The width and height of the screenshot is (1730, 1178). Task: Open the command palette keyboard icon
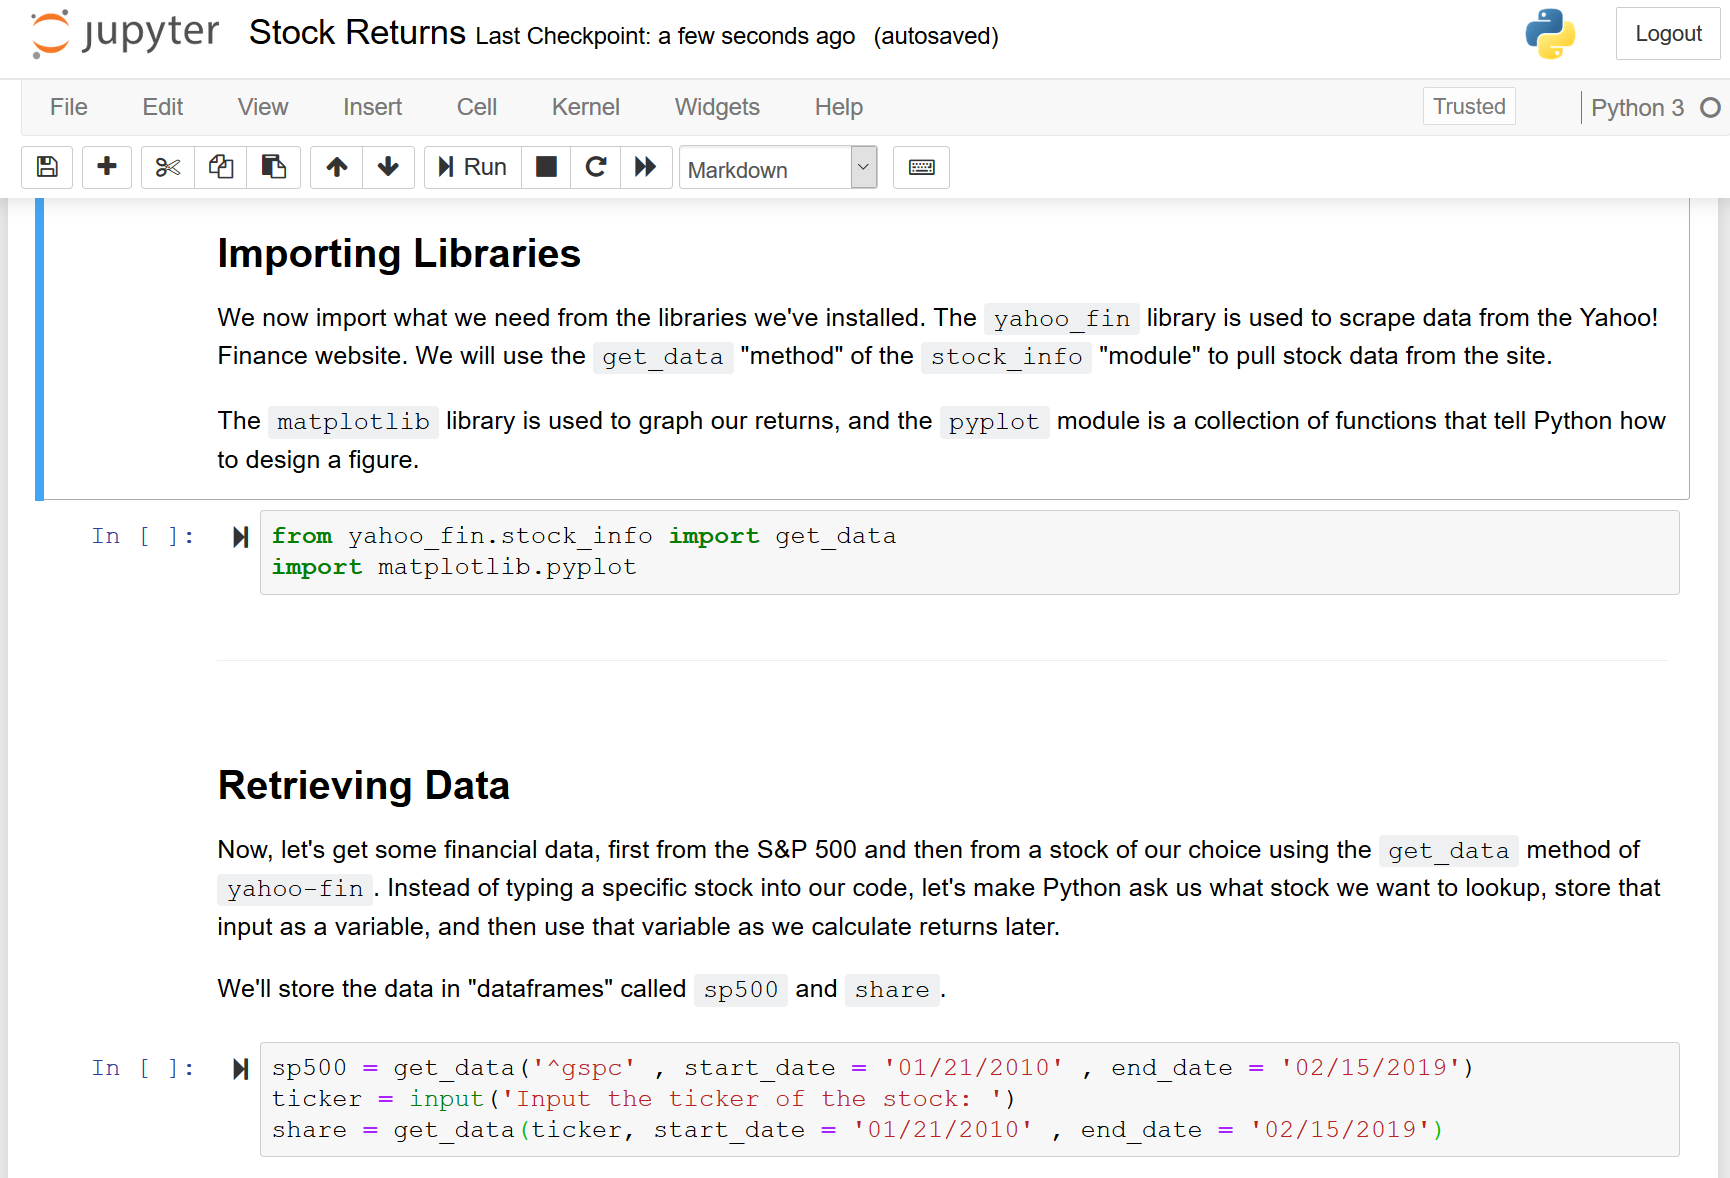pos(921,167)
